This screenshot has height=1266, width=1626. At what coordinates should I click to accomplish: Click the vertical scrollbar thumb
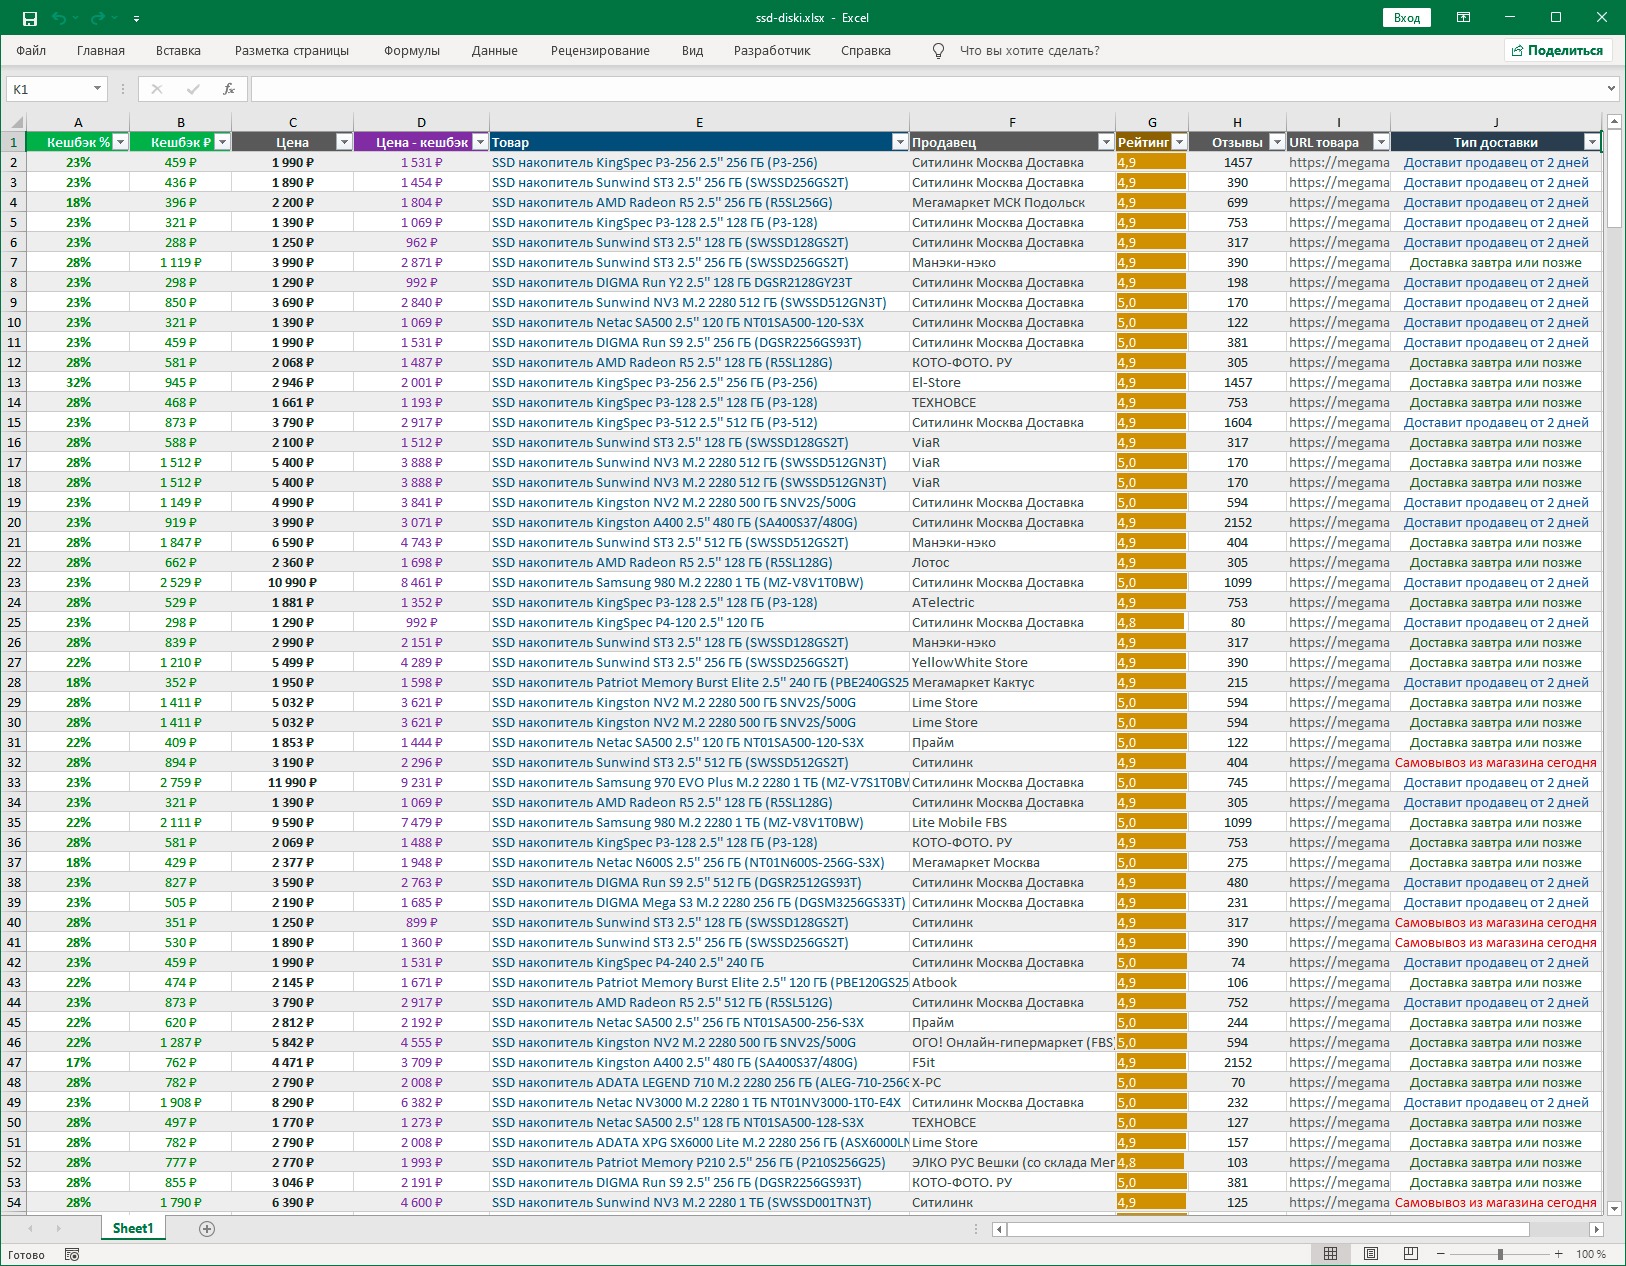(x=1614, y=180)
